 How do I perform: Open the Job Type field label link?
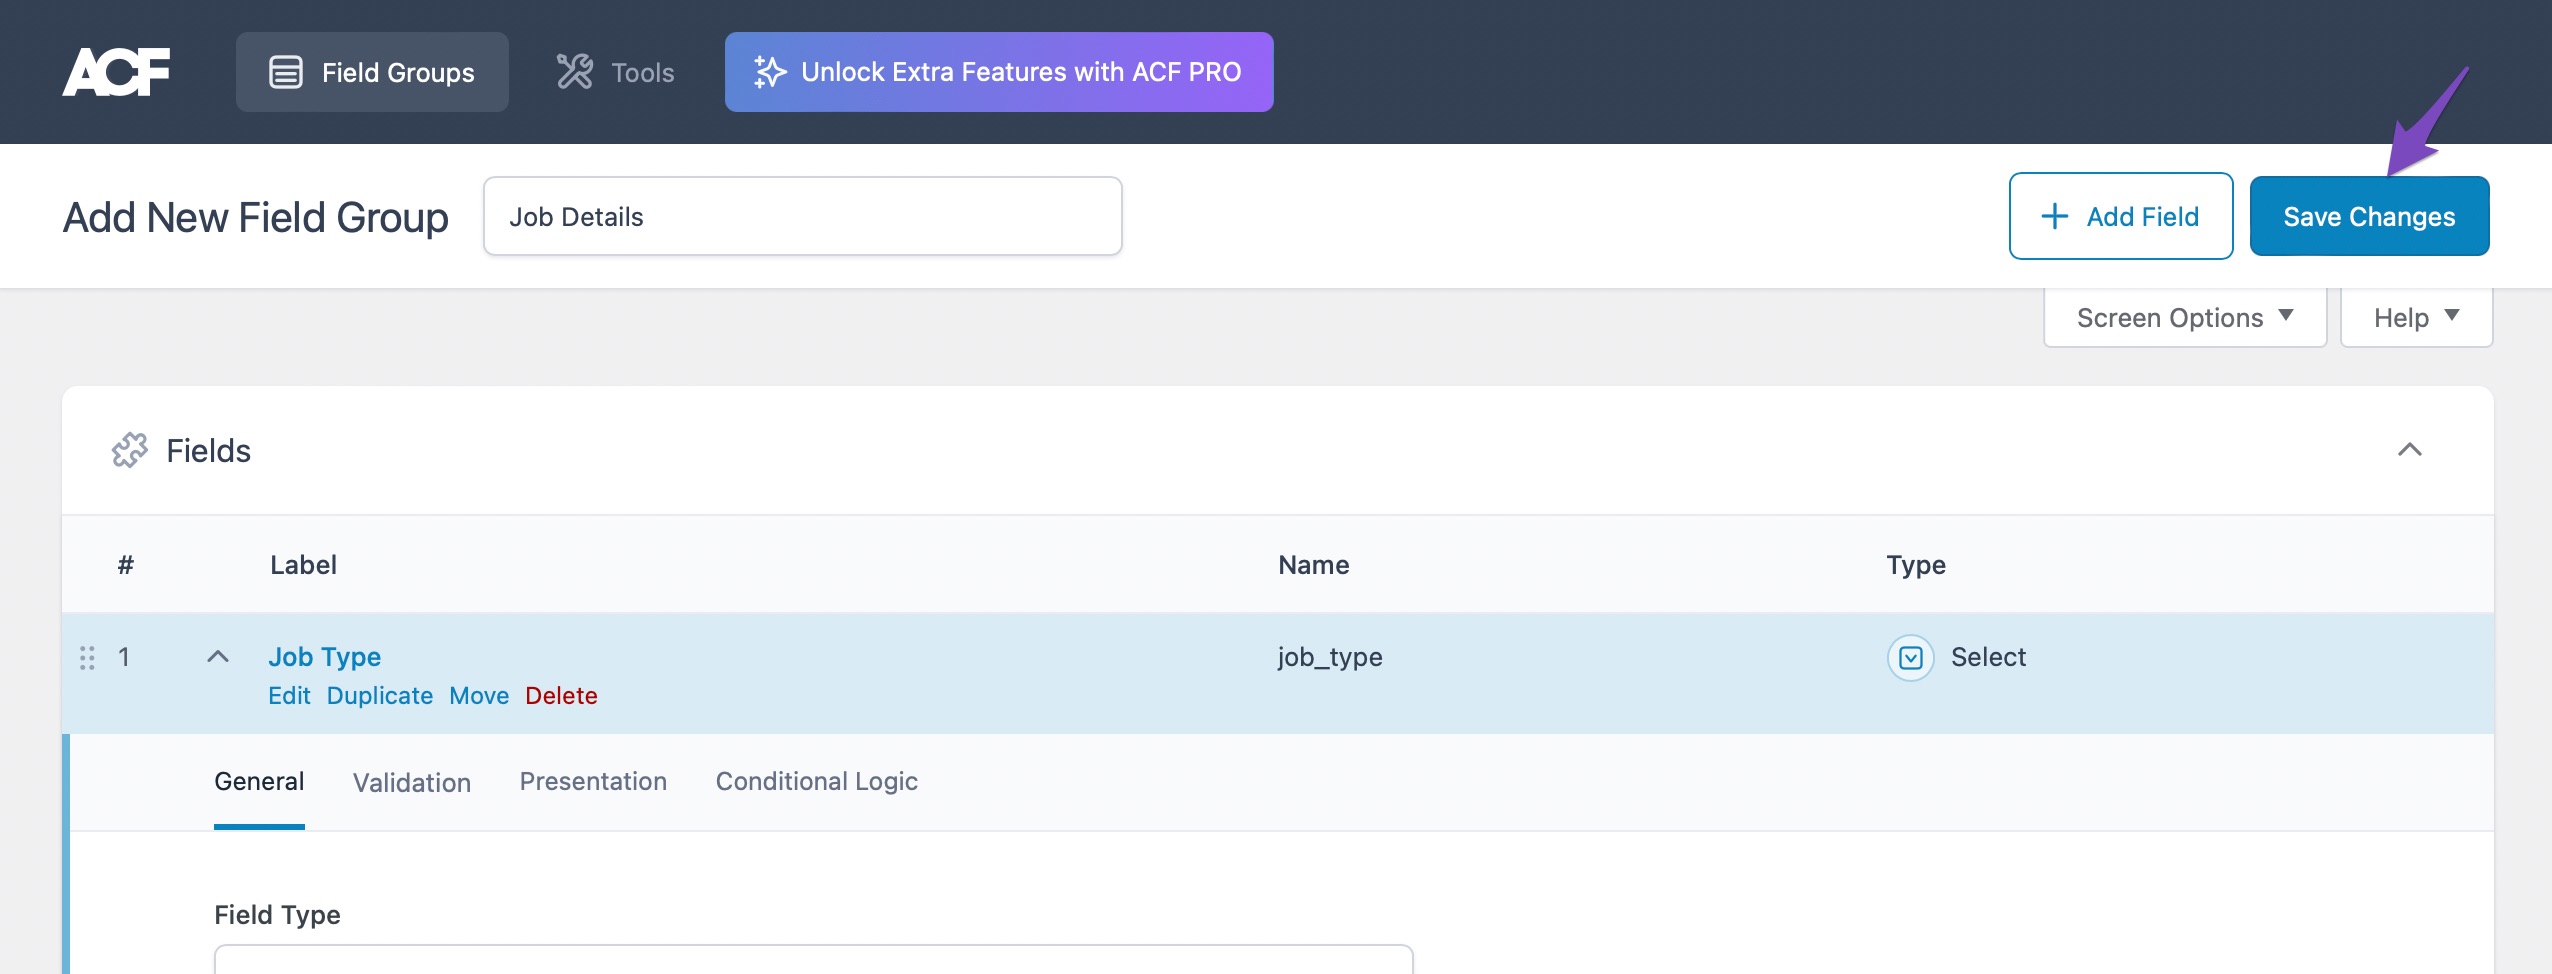click(x=325, y=656)
